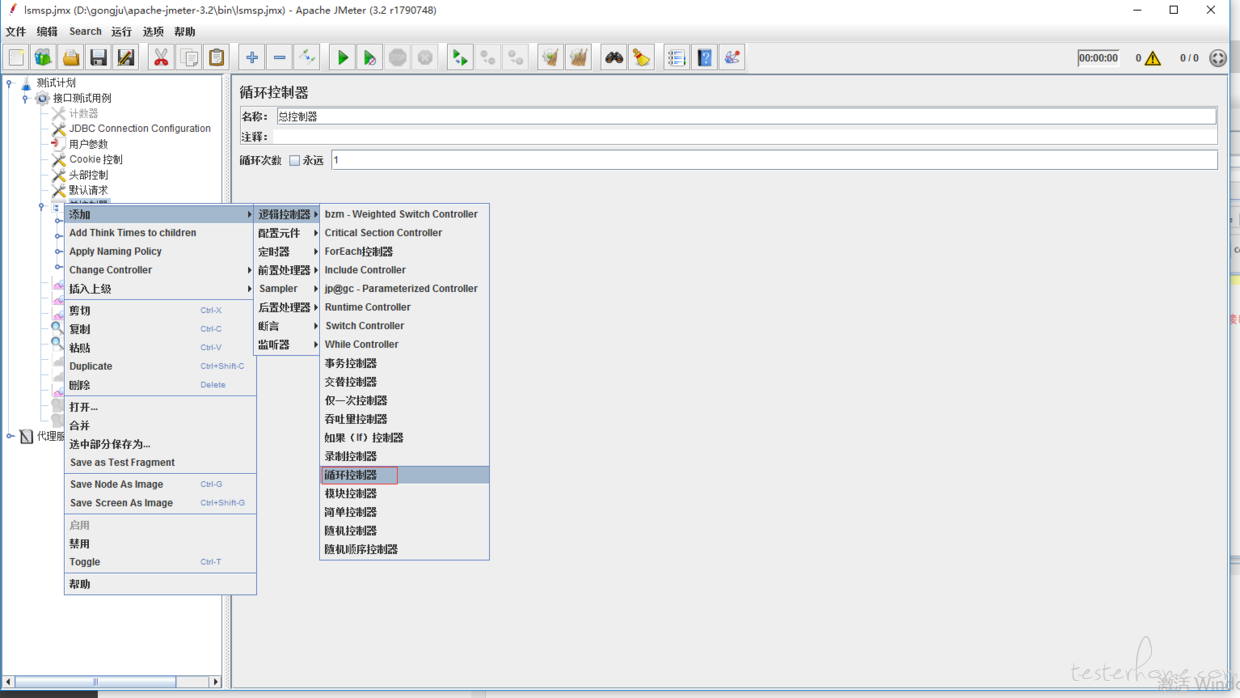Viewport: 1240px width, 698px height.
Task: Click the Cut scissors toolbar icon
Action: [161, 58]
